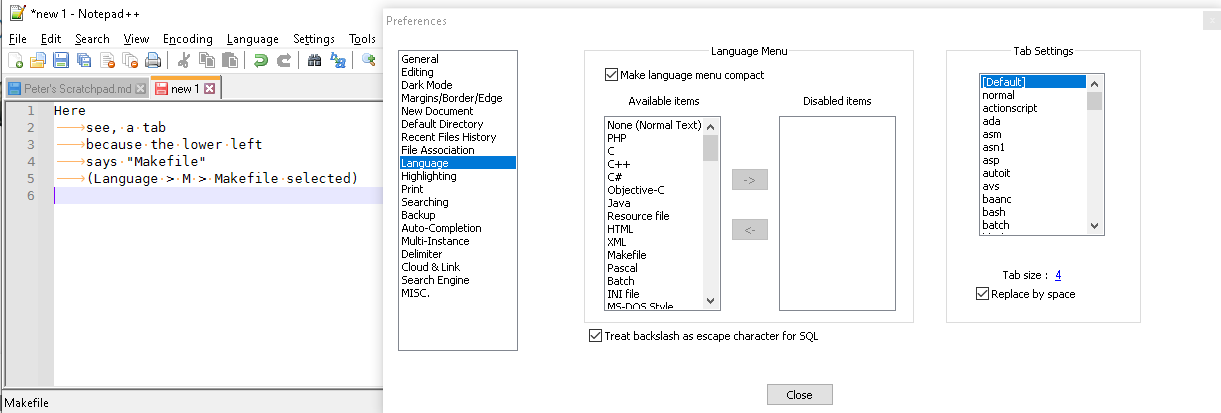Click the New file toolbar icon
Image resolution: width=1221 pixels, height=413 pixels.
pos(15,60)
